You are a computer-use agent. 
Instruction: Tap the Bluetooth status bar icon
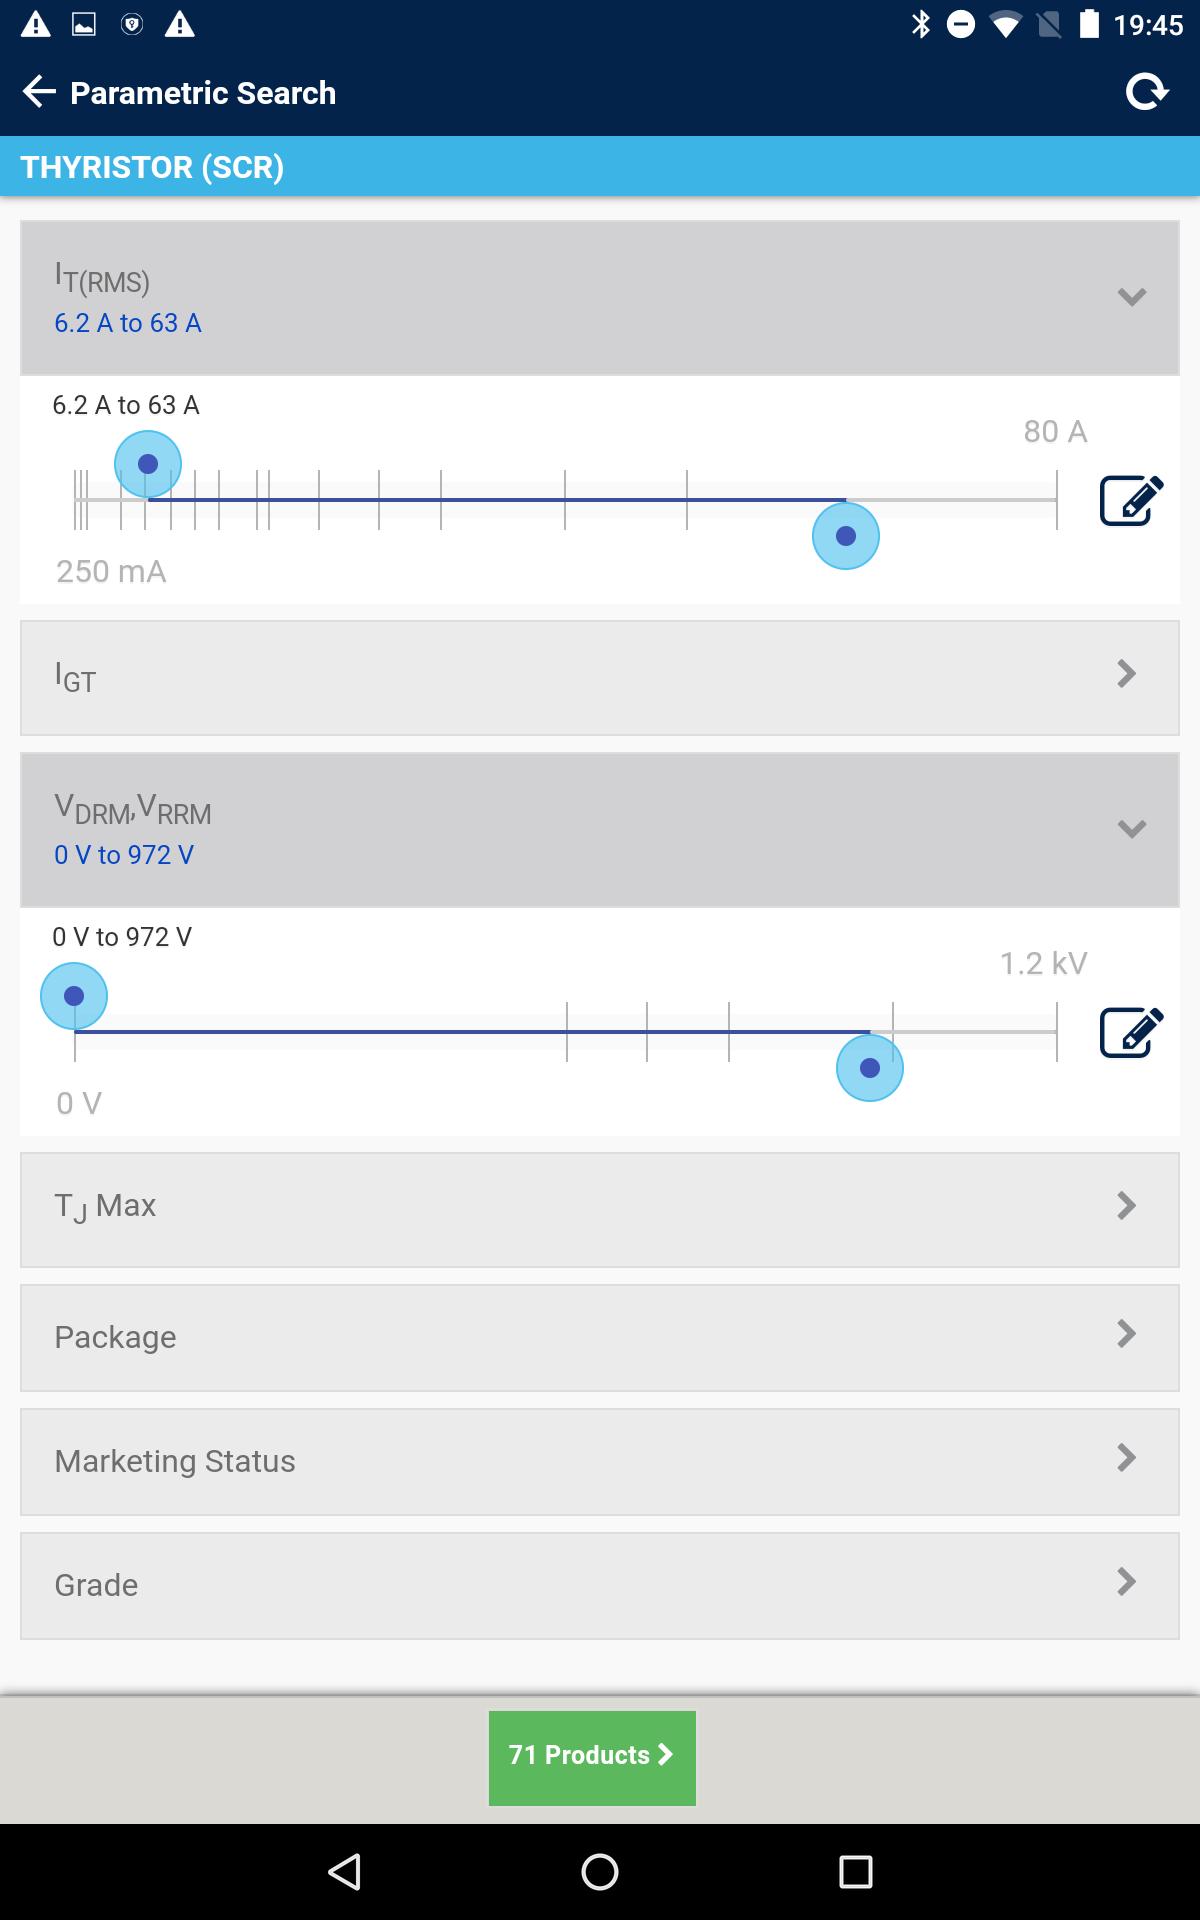click(x=920, y=24)
